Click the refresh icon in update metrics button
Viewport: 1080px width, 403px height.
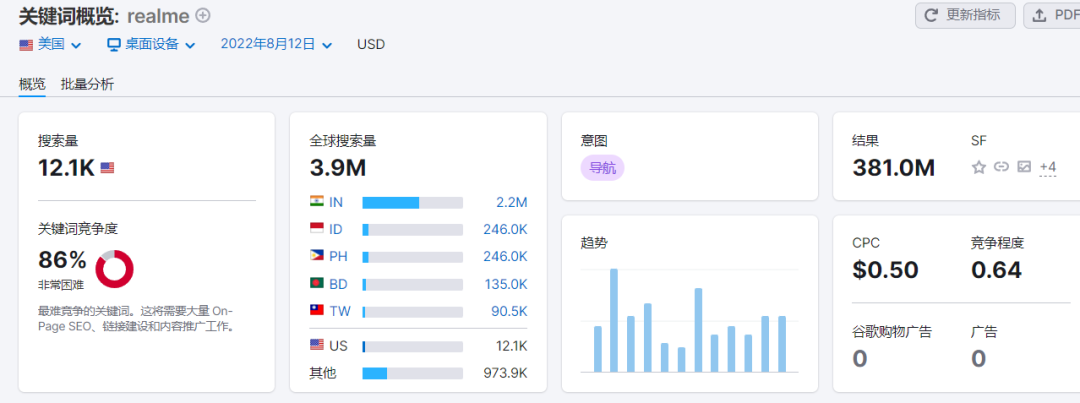931,15
